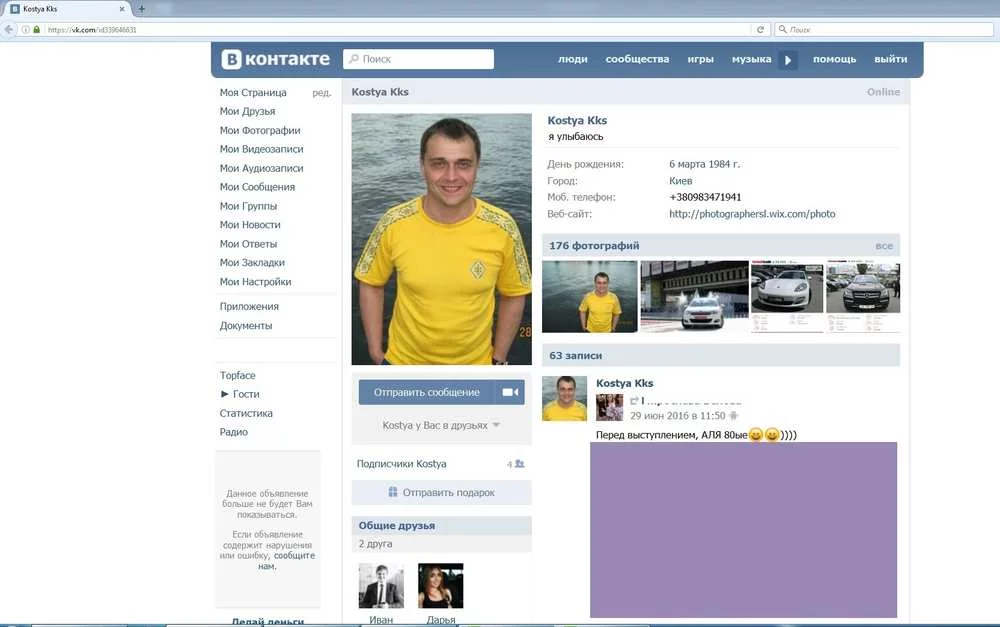Open the white Porsche photo thumbnail

click(x=787, y=296)
